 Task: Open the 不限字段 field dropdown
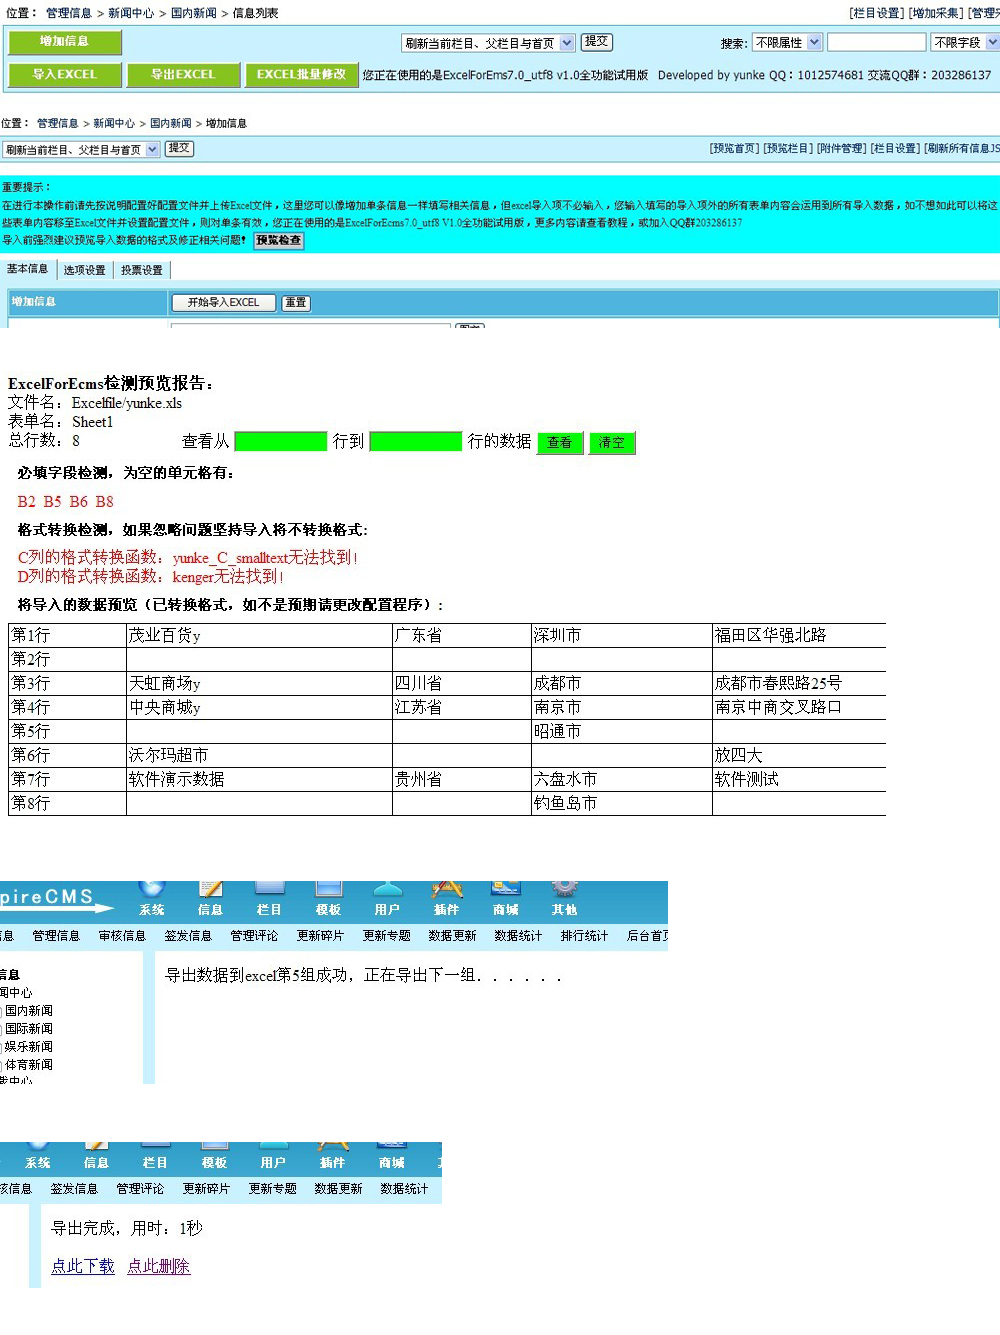coord(992,42)
